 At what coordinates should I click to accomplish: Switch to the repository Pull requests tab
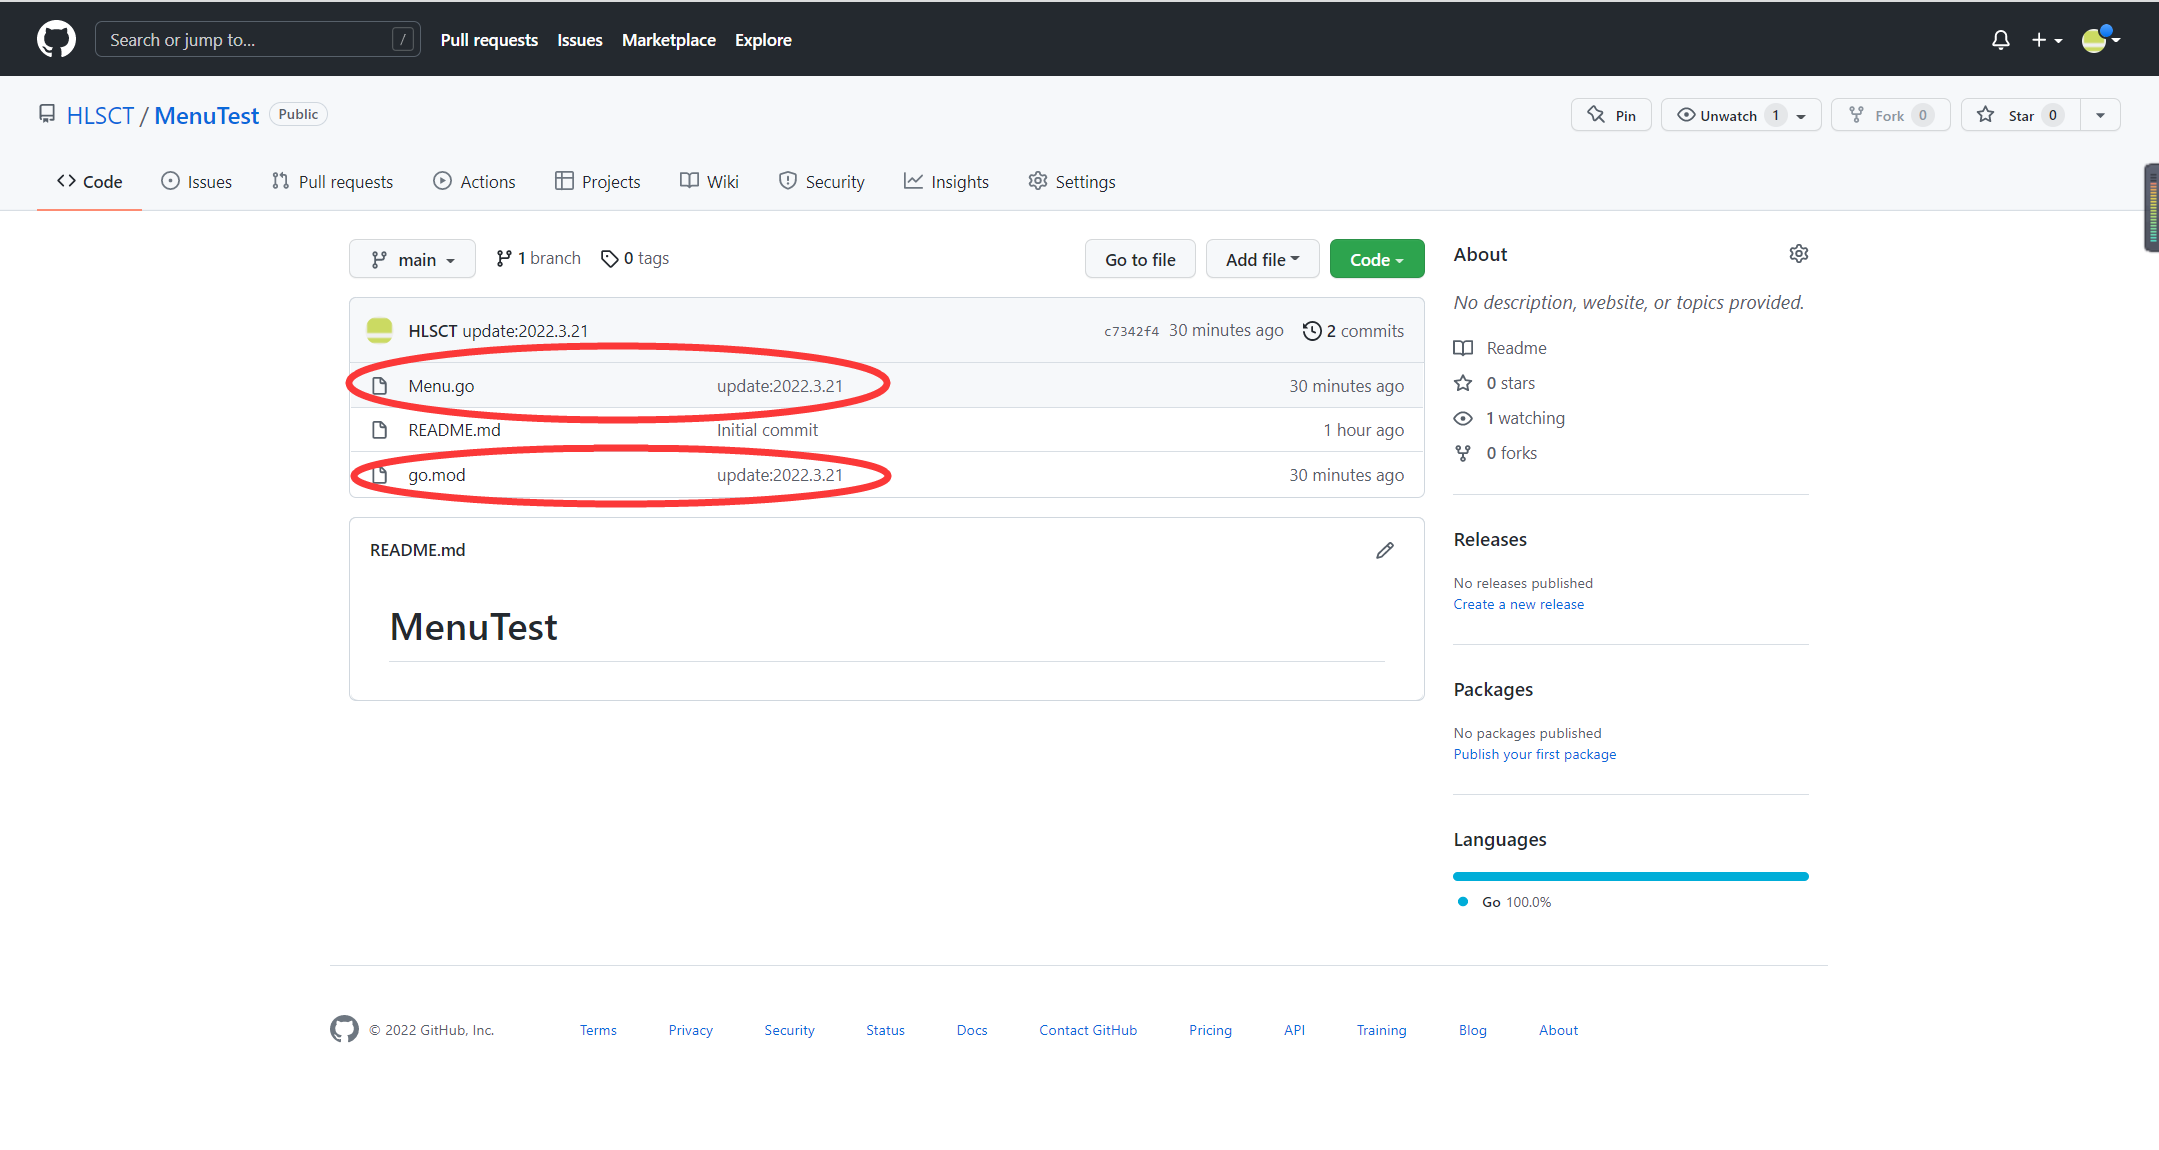tap(332, 181)
